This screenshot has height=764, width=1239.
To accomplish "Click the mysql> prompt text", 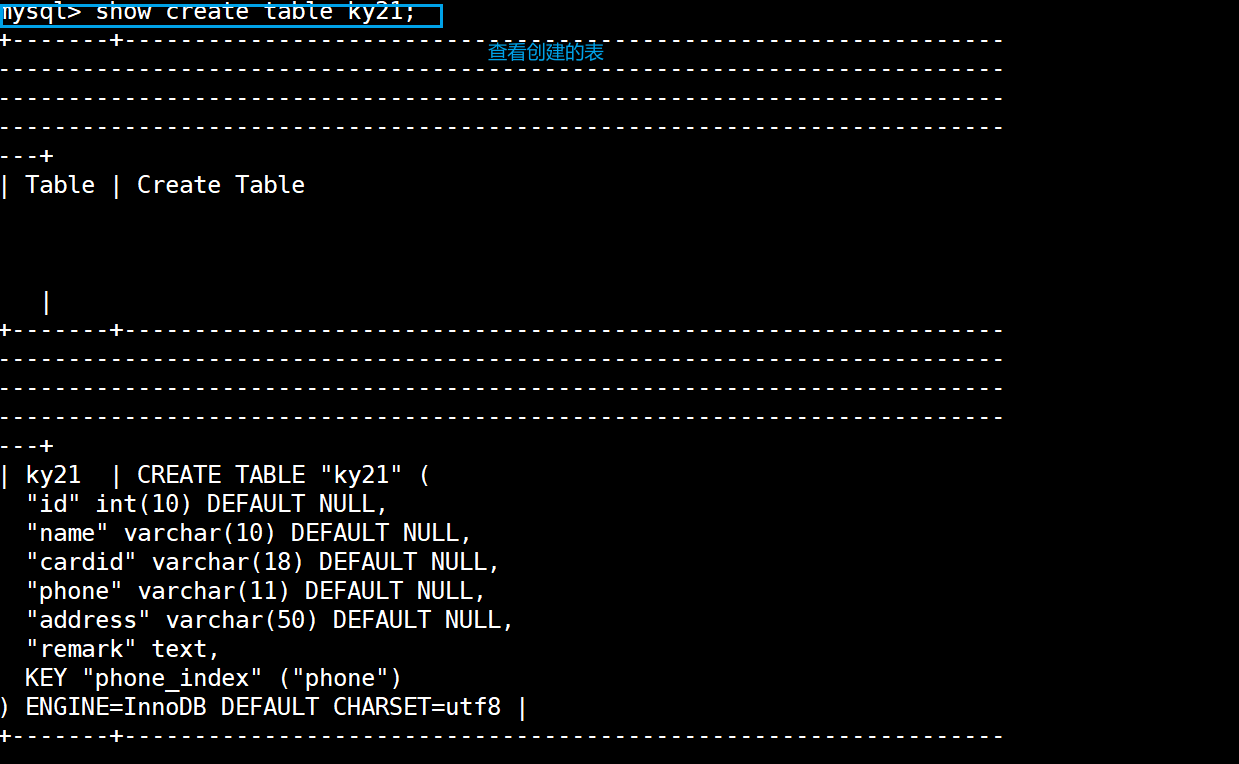I will point(41,14).
